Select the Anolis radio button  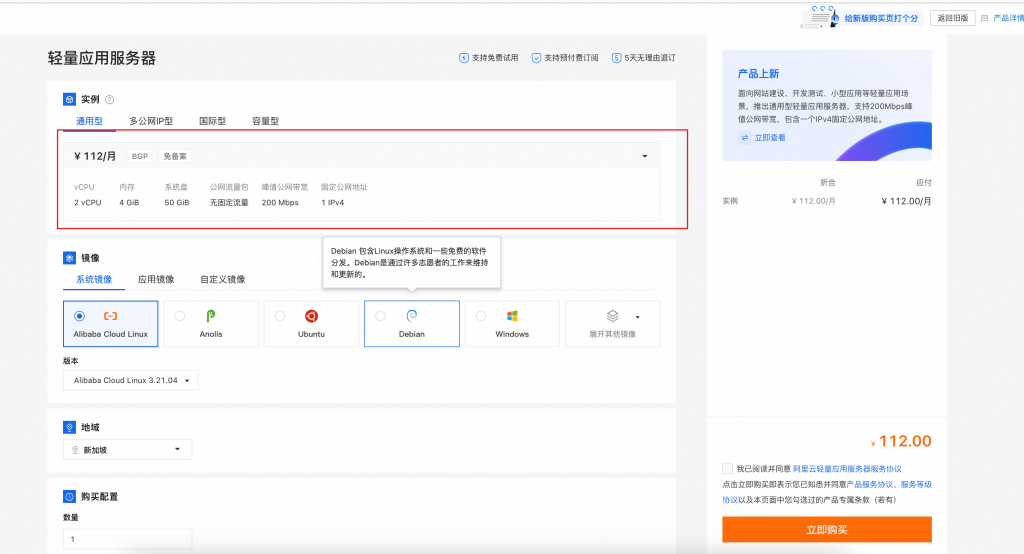pyautogui.click(x=180, y=316)
